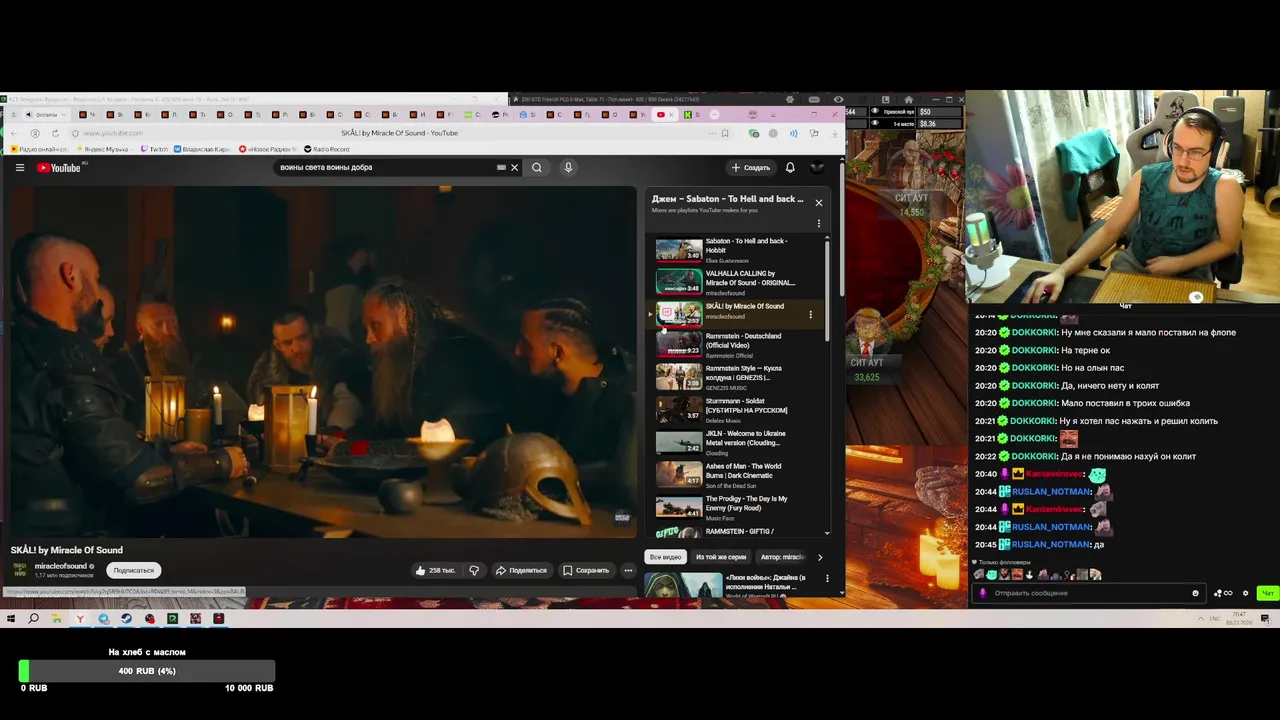Click the Создать create button
This screenshot has width=1280, height=720.
[750, 167]
